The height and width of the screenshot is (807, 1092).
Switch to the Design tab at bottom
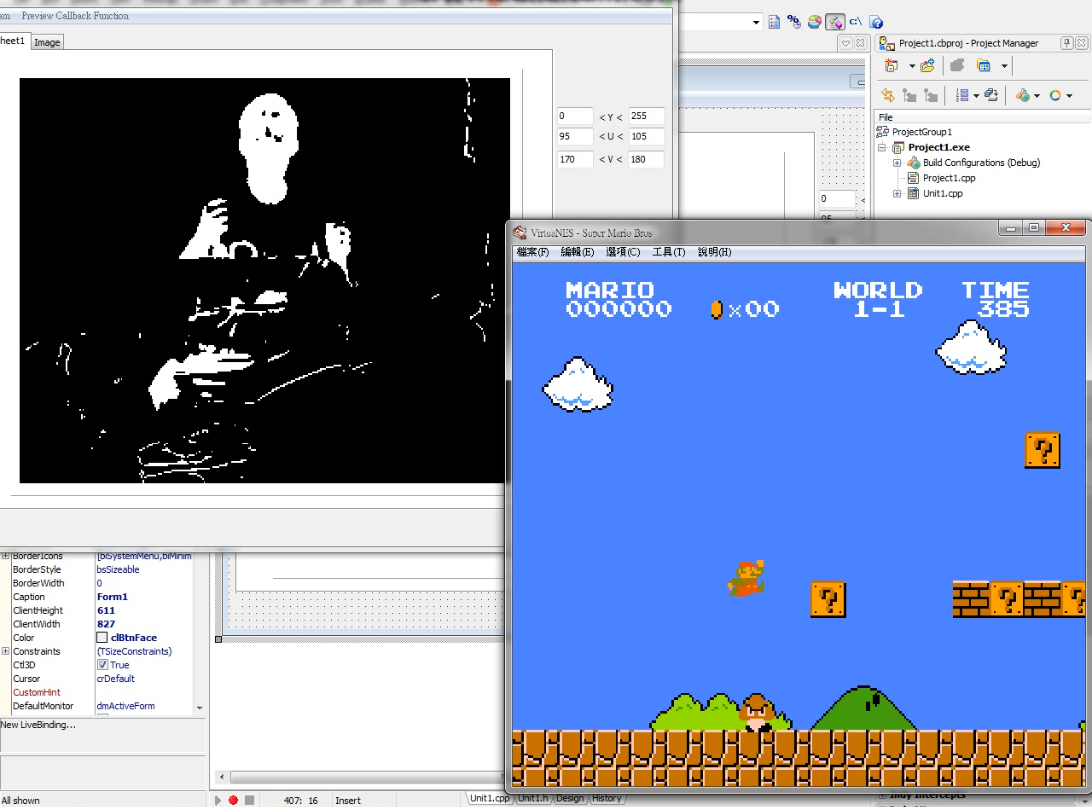pos(570,798)
